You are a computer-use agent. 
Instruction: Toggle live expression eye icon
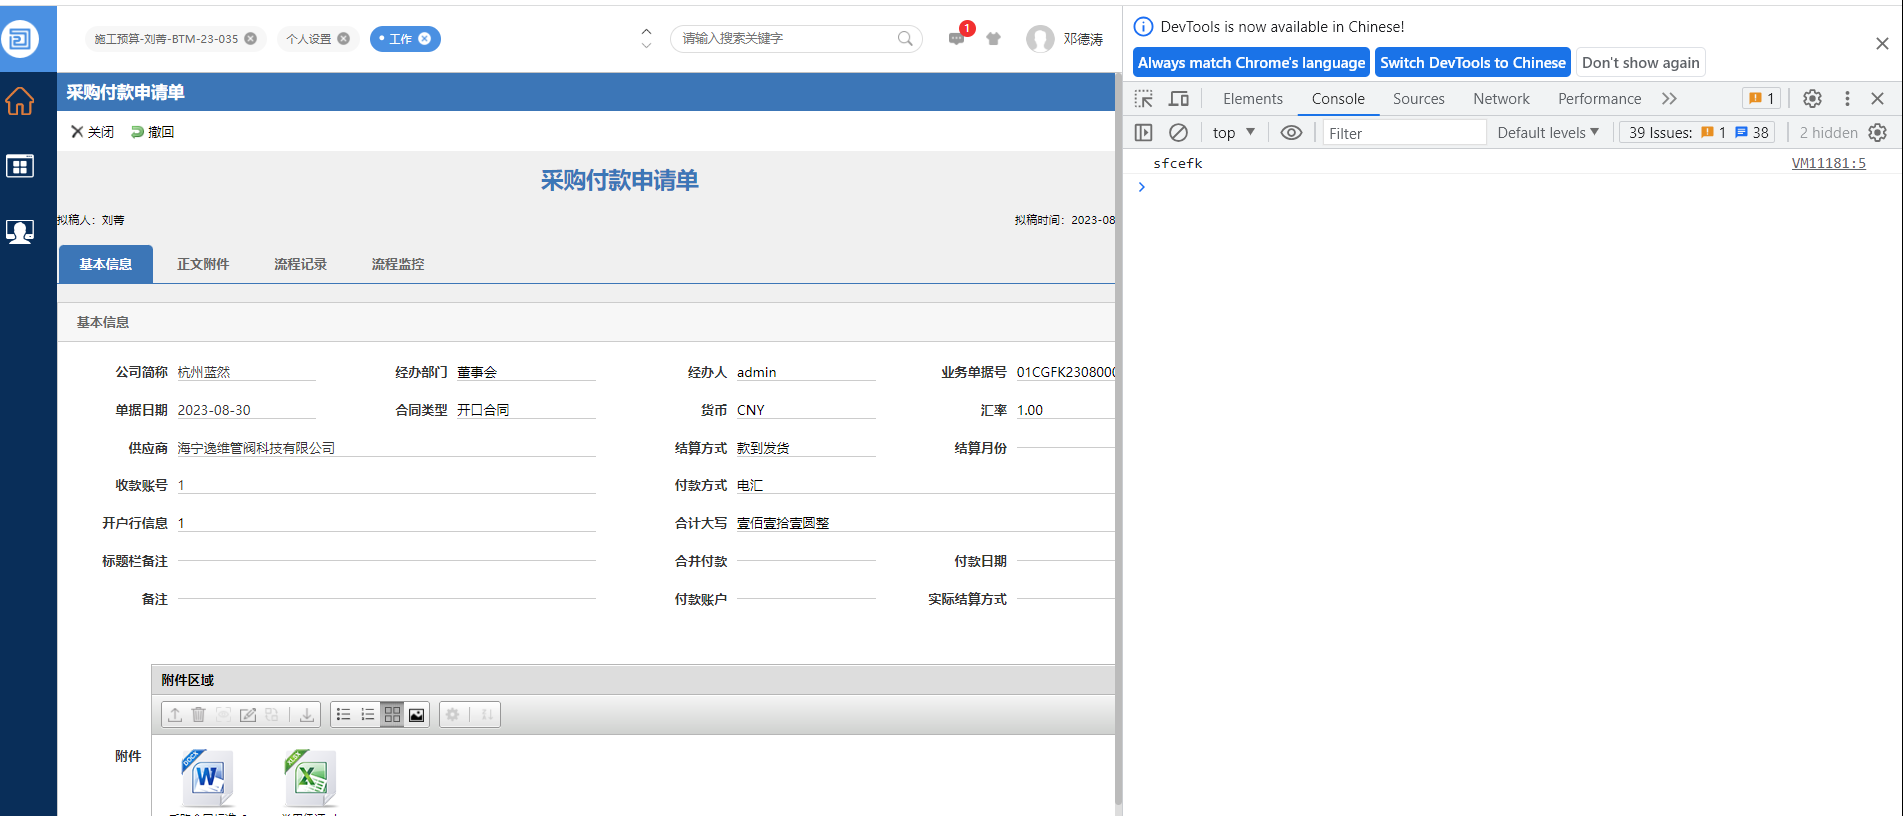point(1291,133)
